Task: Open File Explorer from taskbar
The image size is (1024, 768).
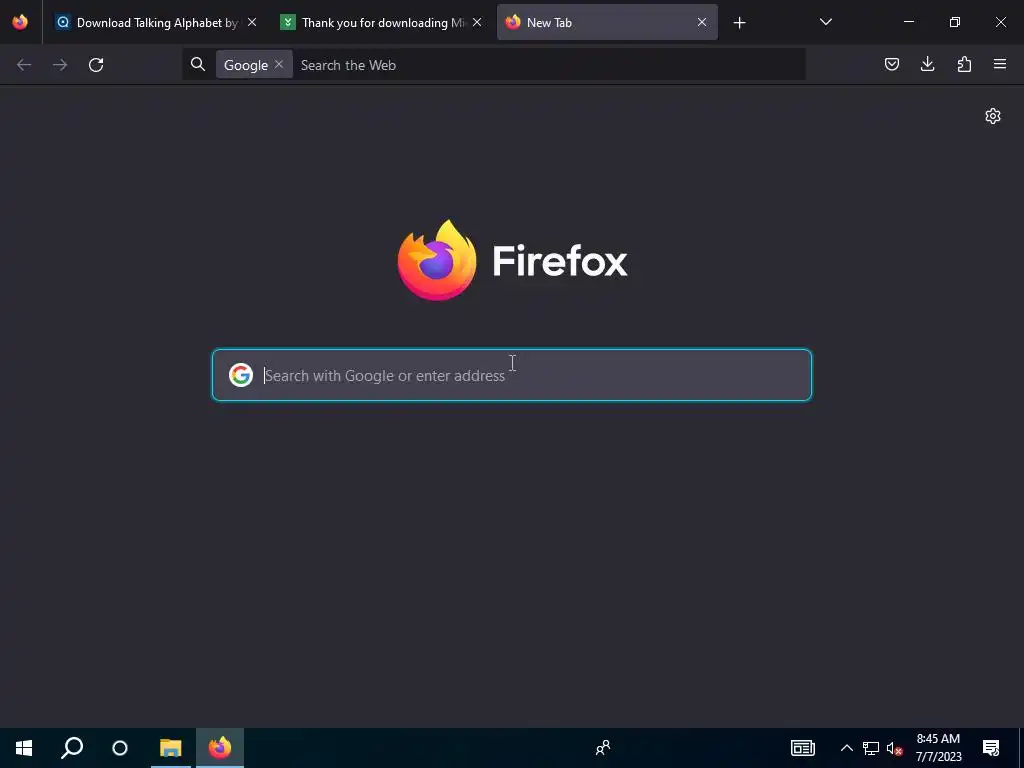Action: tap(170, 748)
